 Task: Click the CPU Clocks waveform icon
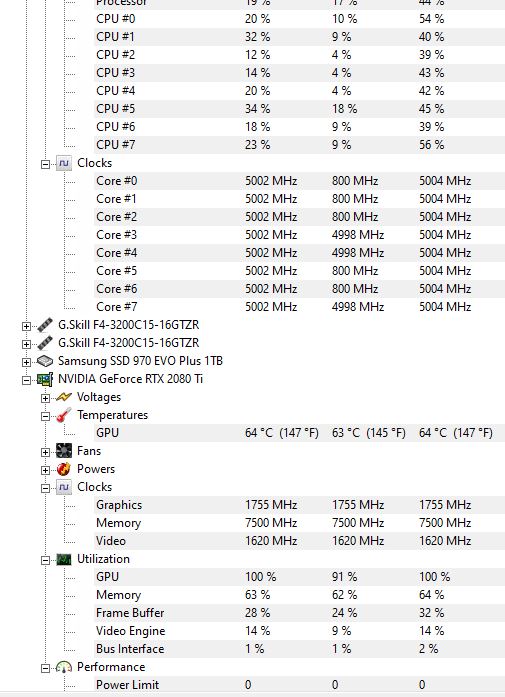coord(64,163)
